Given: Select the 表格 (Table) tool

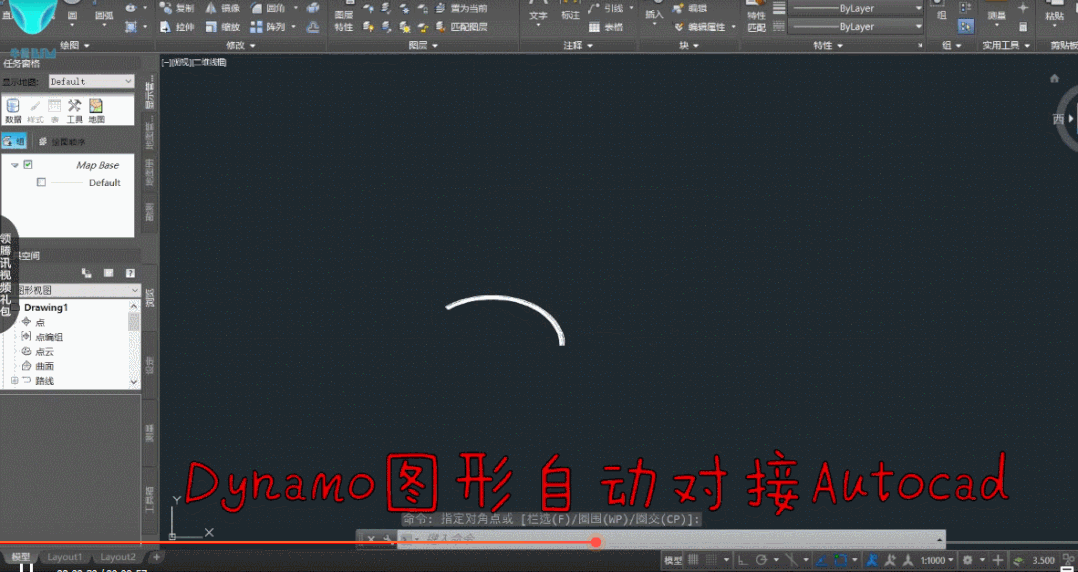Looking at the screenshot, I should click(x=606, y=27).
